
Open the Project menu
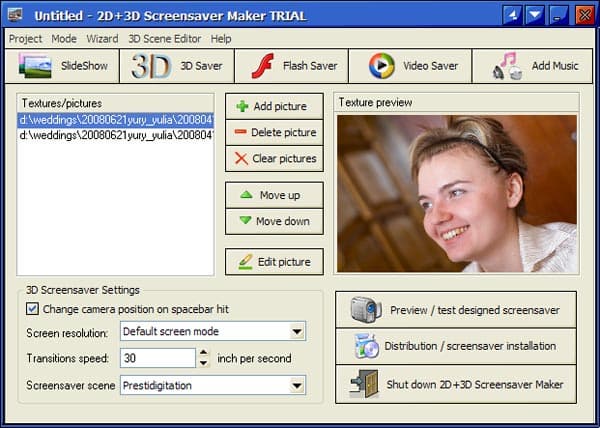25,39
